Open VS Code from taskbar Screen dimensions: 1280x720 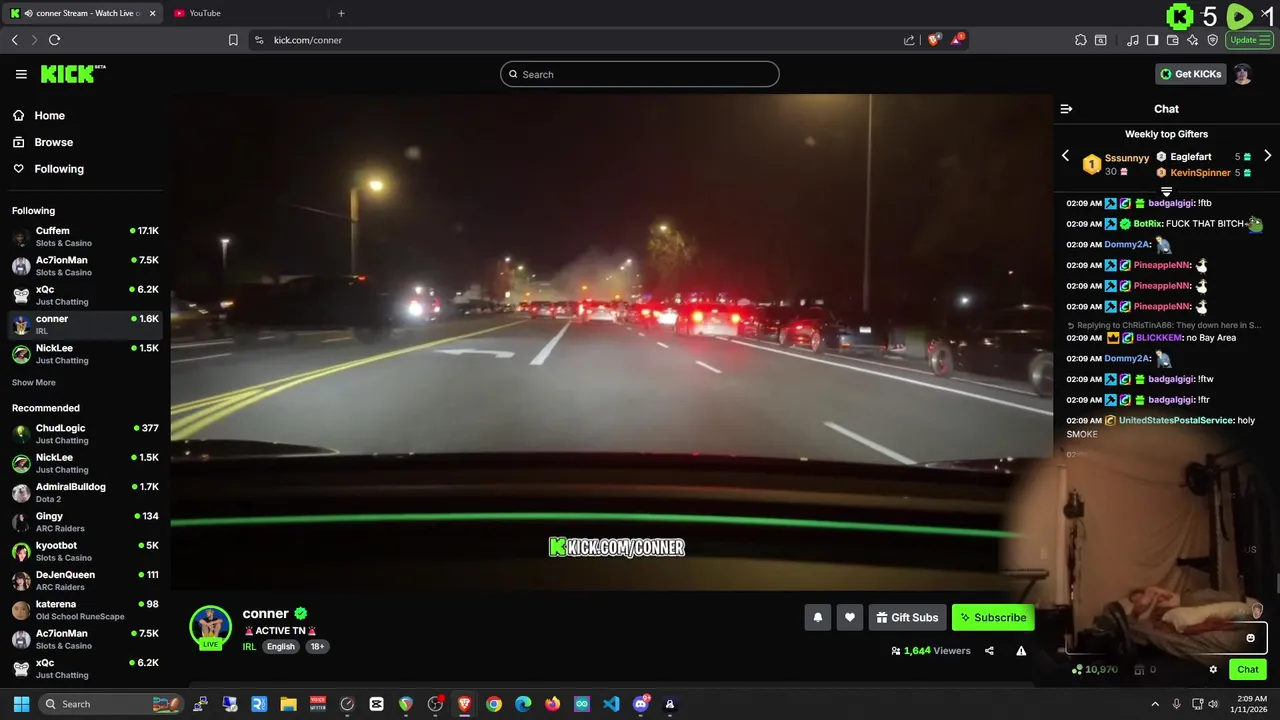click(611, 704)
